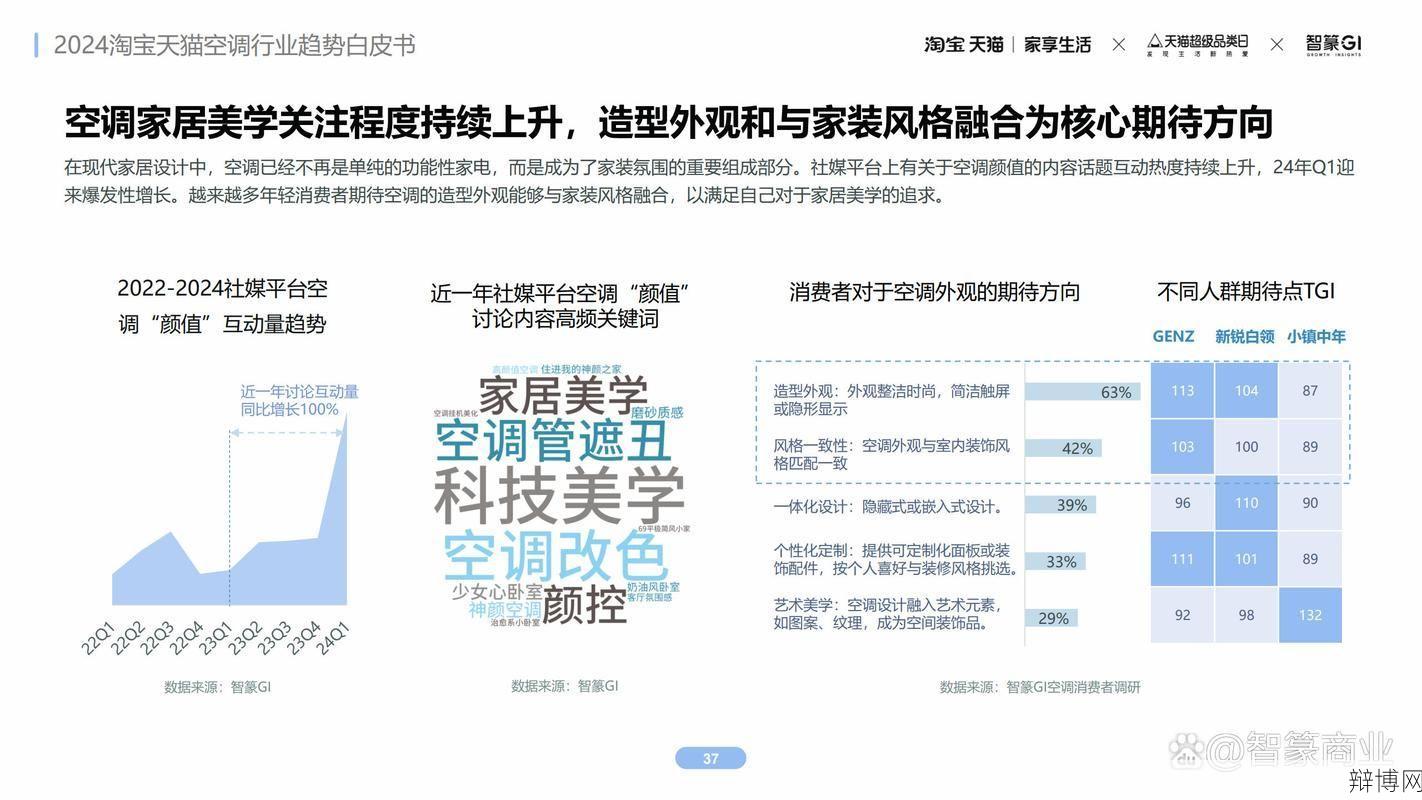The height and width of the screenshot is (800, 1422).
Task: Click the 24Q1 axis label
Action: (x=332, y=637)
